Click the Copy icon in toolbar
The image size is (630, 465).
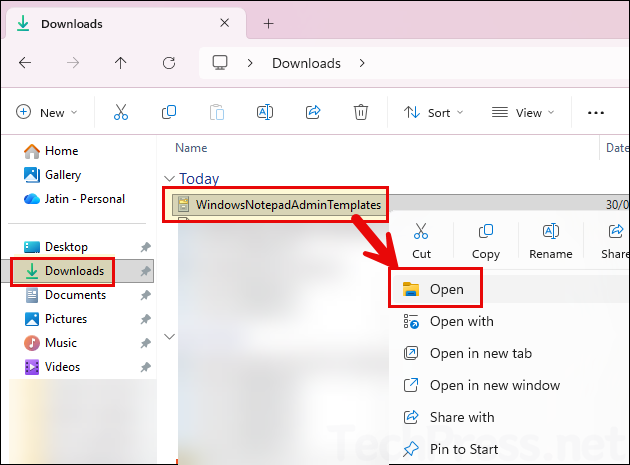tap(168, 113)
